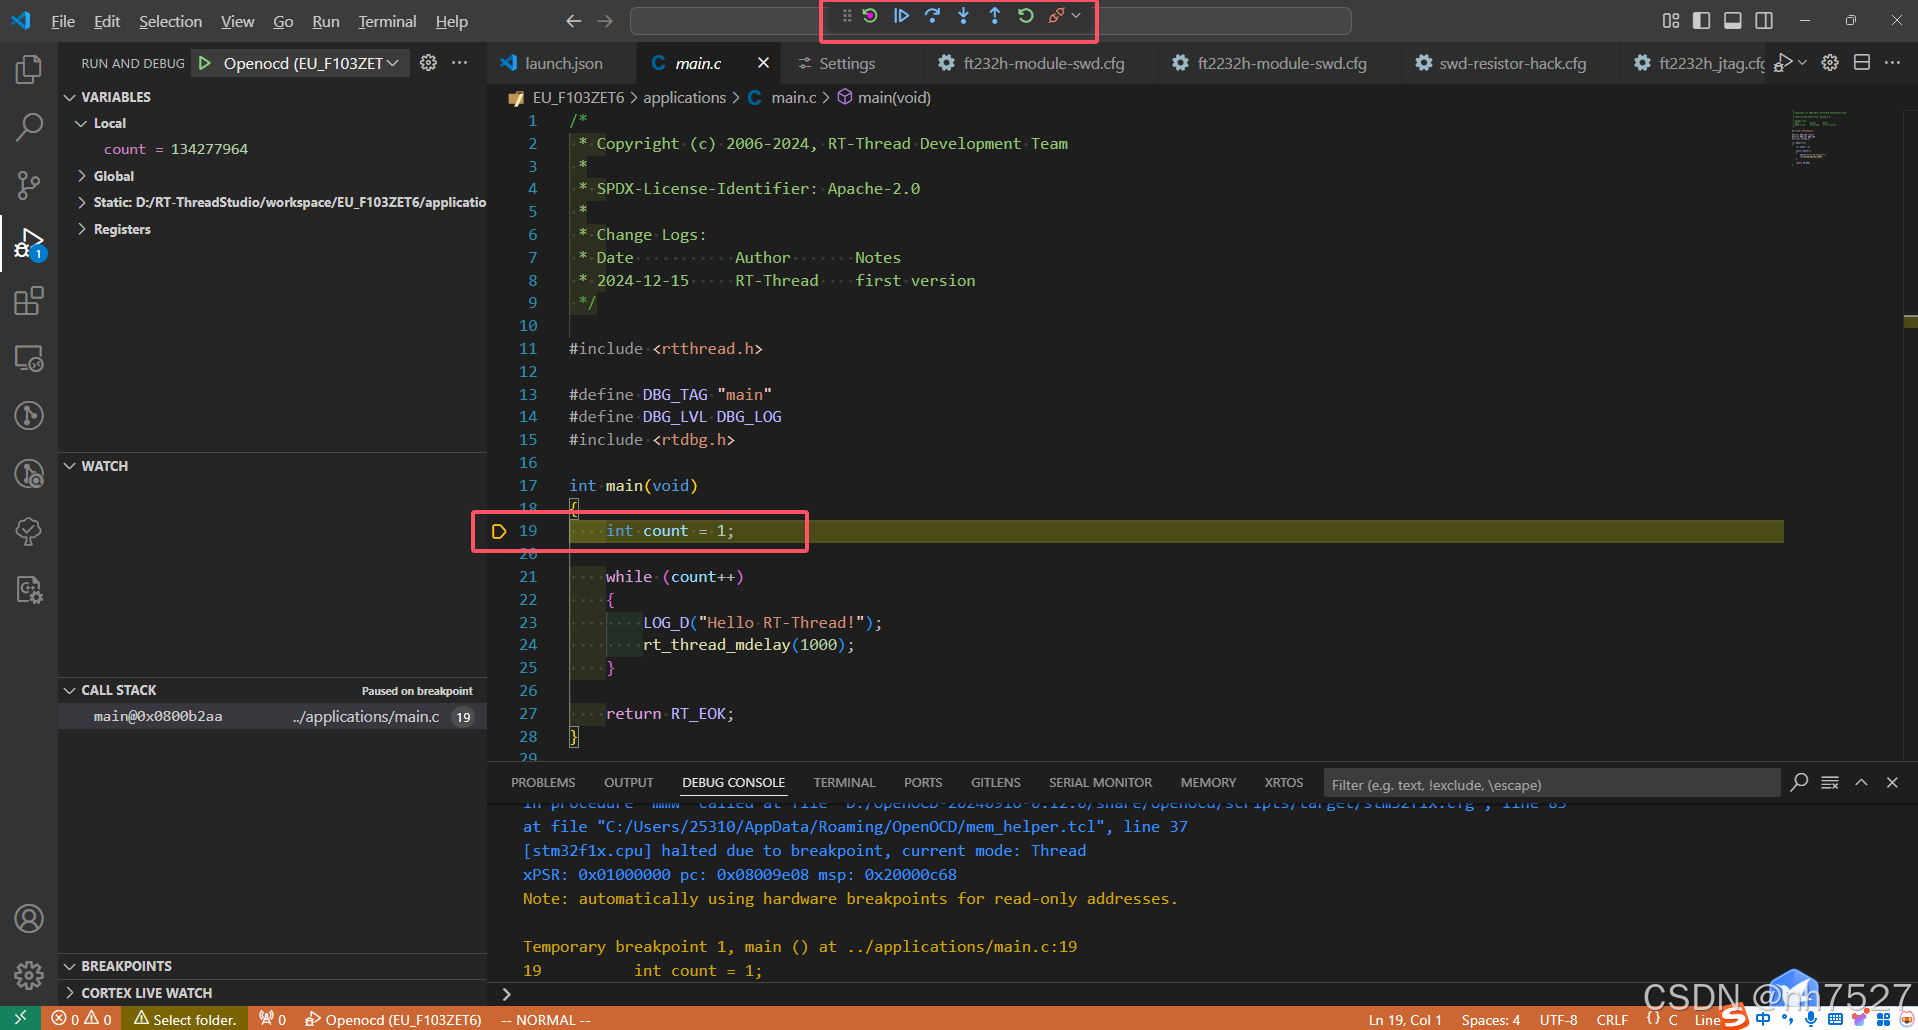The height and width of the screenshot is (1030, 1918).
Task: Toggle the secondary side bar
Action: (1764, 20)
